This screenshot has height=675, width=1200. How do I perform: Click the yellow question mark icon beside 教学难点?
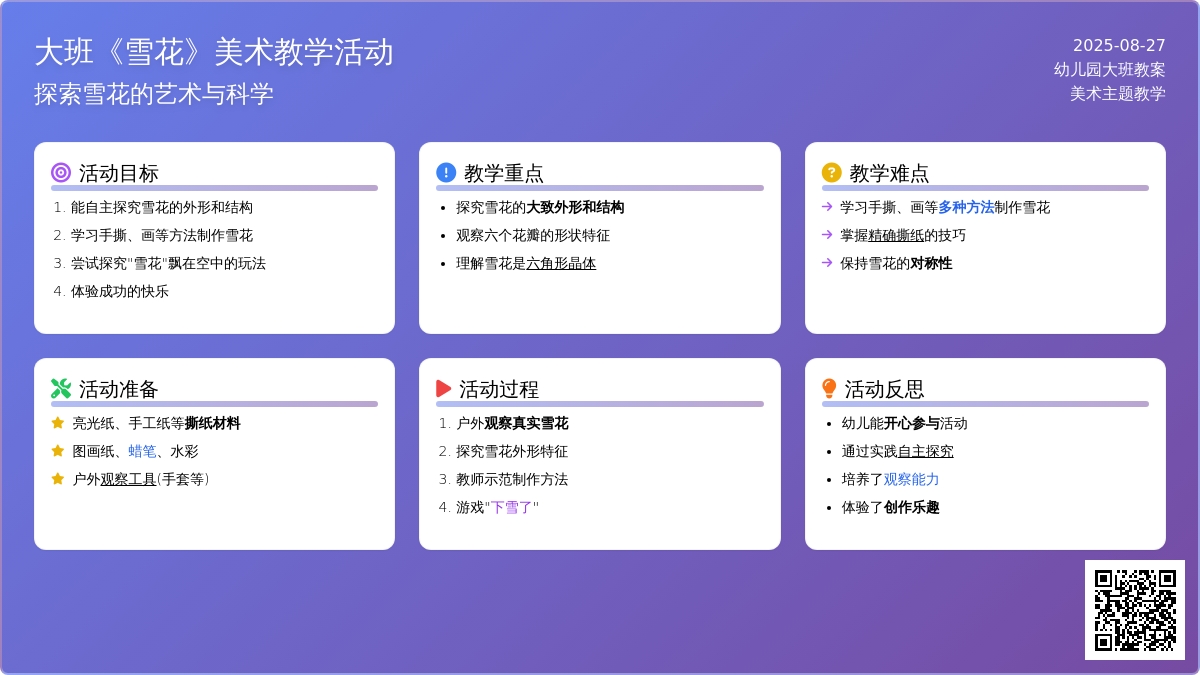832,172
